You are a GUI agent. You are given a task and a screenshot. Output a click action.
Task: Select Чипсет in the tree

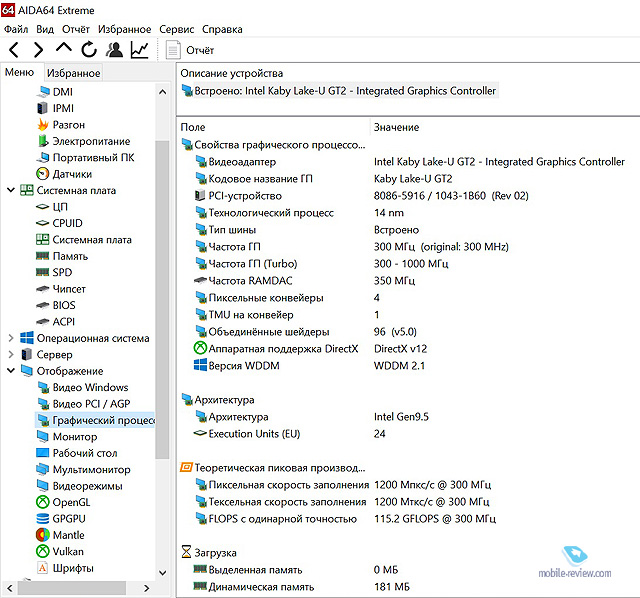[61, 289]
